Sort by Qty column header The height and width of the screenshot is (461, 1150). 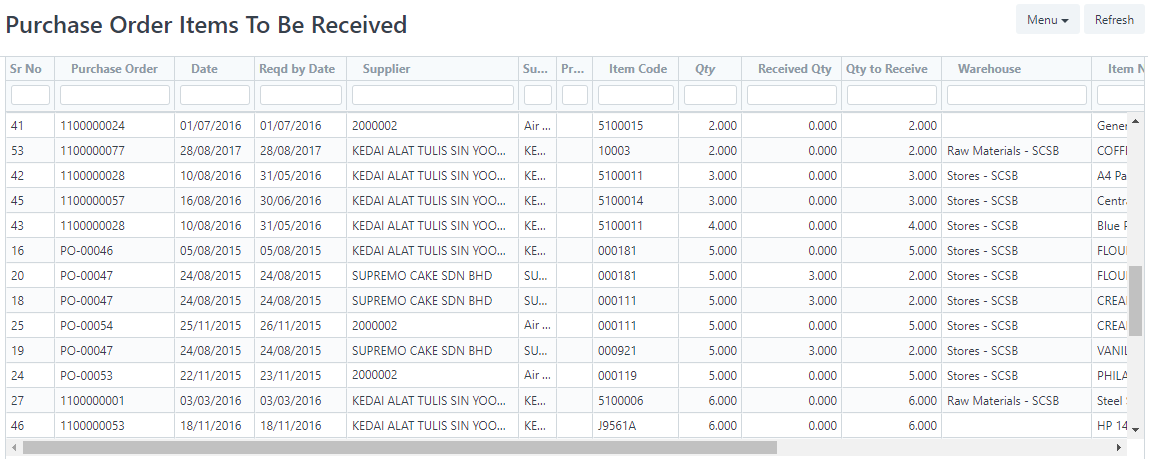click(x=705, y=69)
